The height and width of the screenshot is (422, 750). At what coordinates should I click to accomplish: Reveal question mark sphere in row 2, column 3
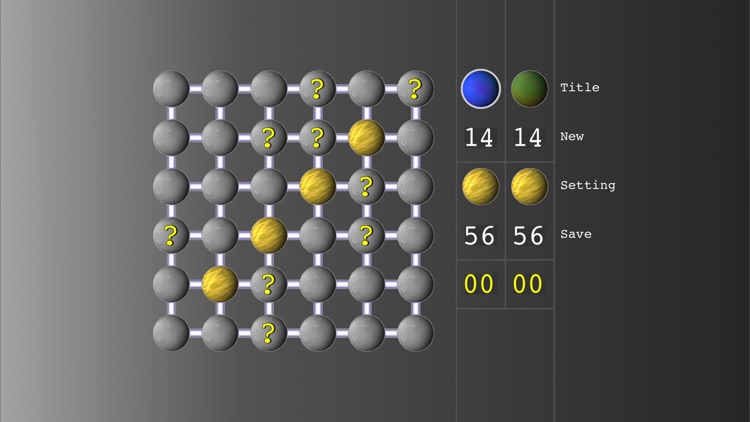click(269, 137)
